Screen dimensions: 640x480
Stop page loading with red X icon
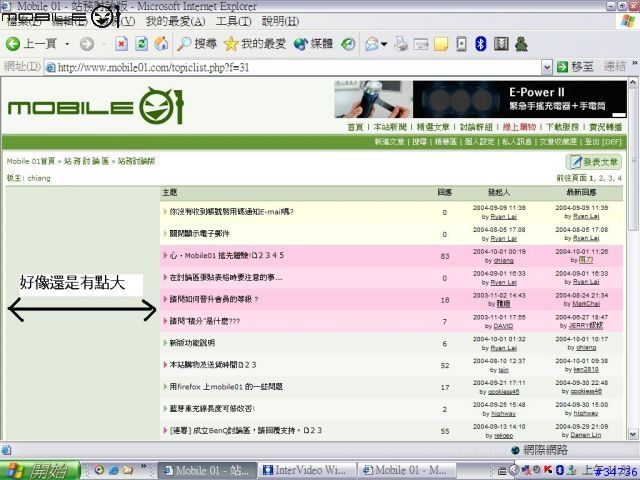(x=121, y=44)
